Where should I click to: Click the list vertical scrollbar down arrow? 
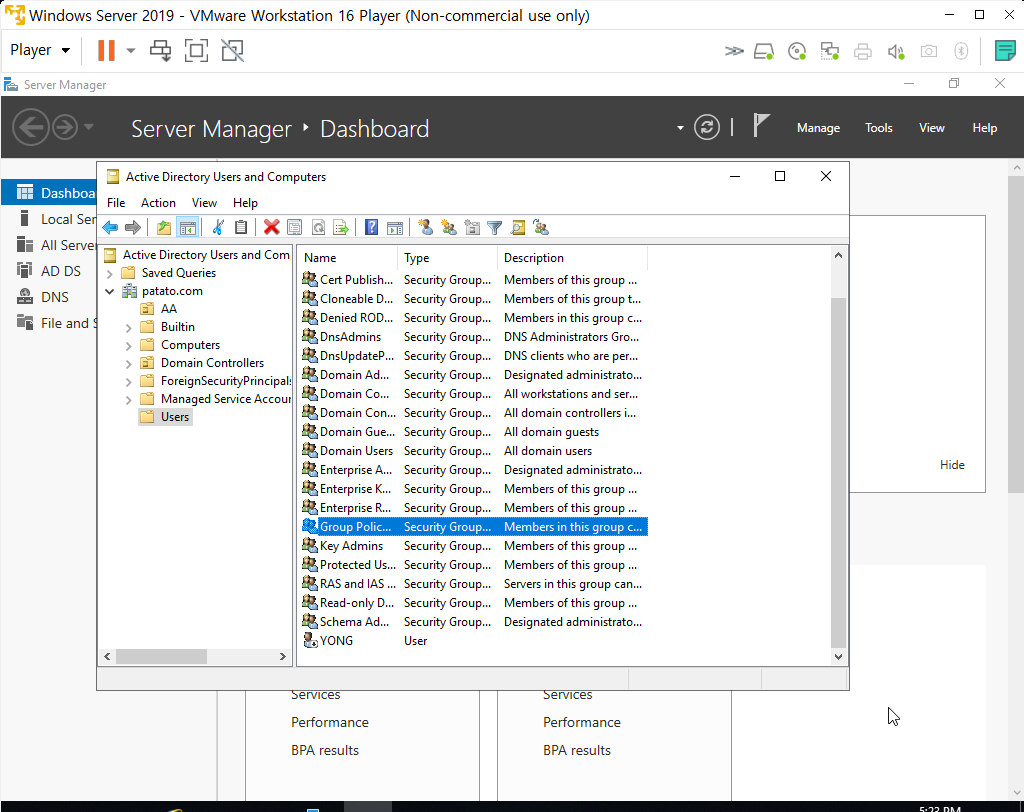point(839,657)
